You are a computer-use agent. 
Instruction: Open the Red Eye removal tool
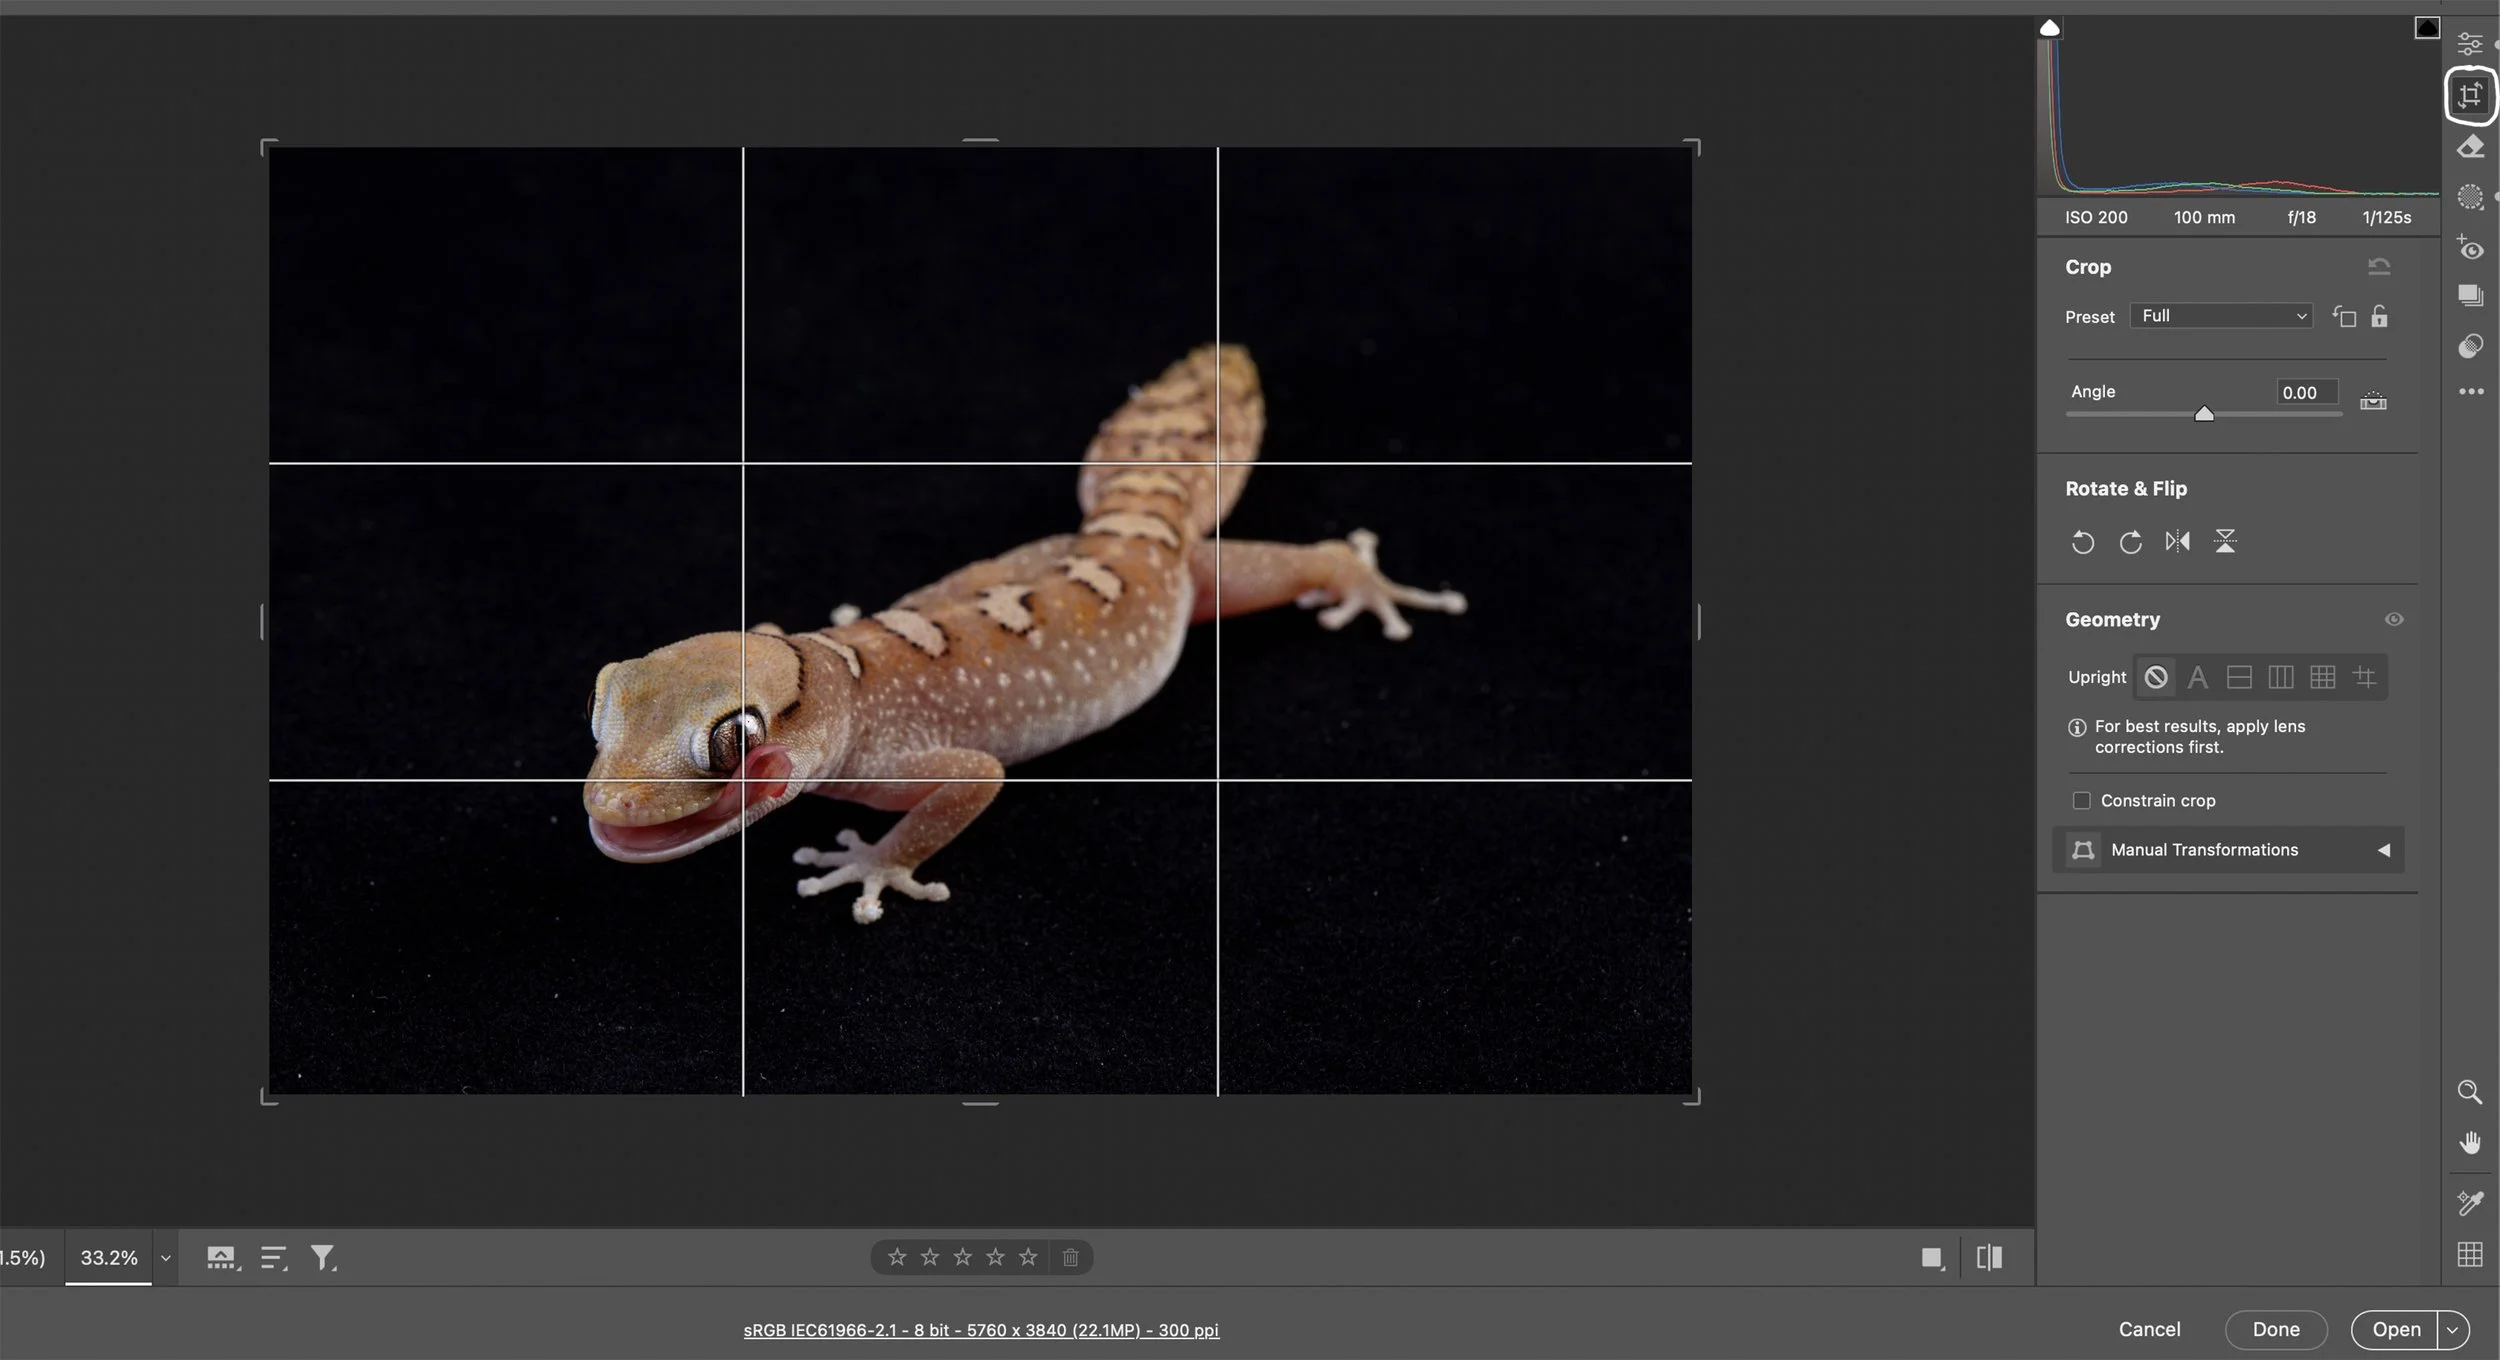pos(2470,247)
